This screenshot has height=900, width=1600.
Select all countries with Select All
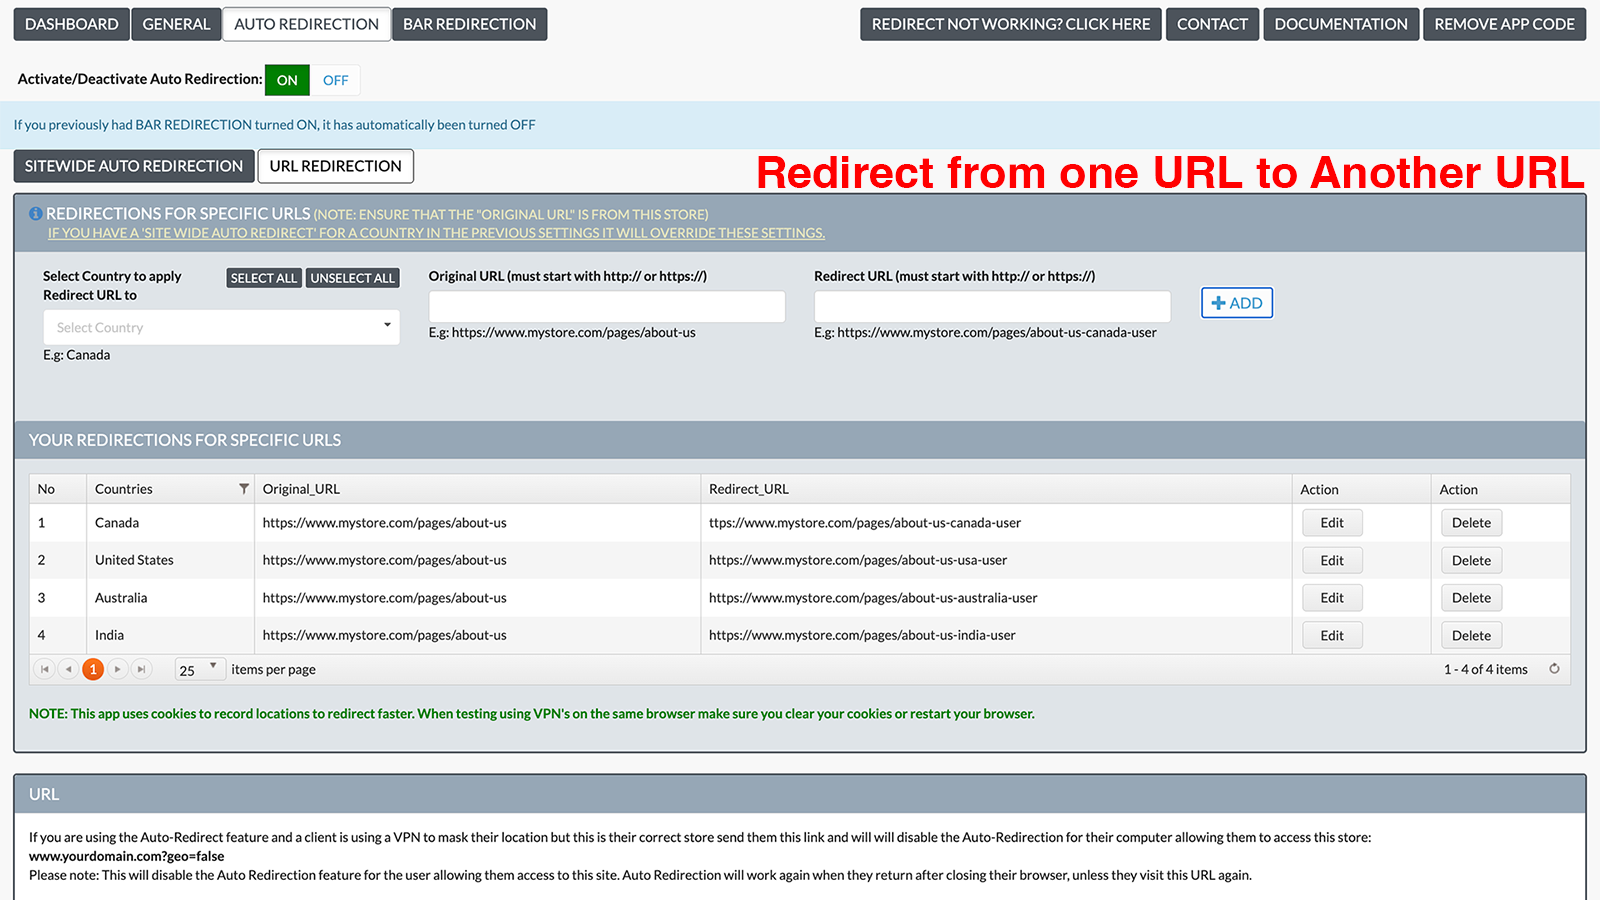click(263, 277)
